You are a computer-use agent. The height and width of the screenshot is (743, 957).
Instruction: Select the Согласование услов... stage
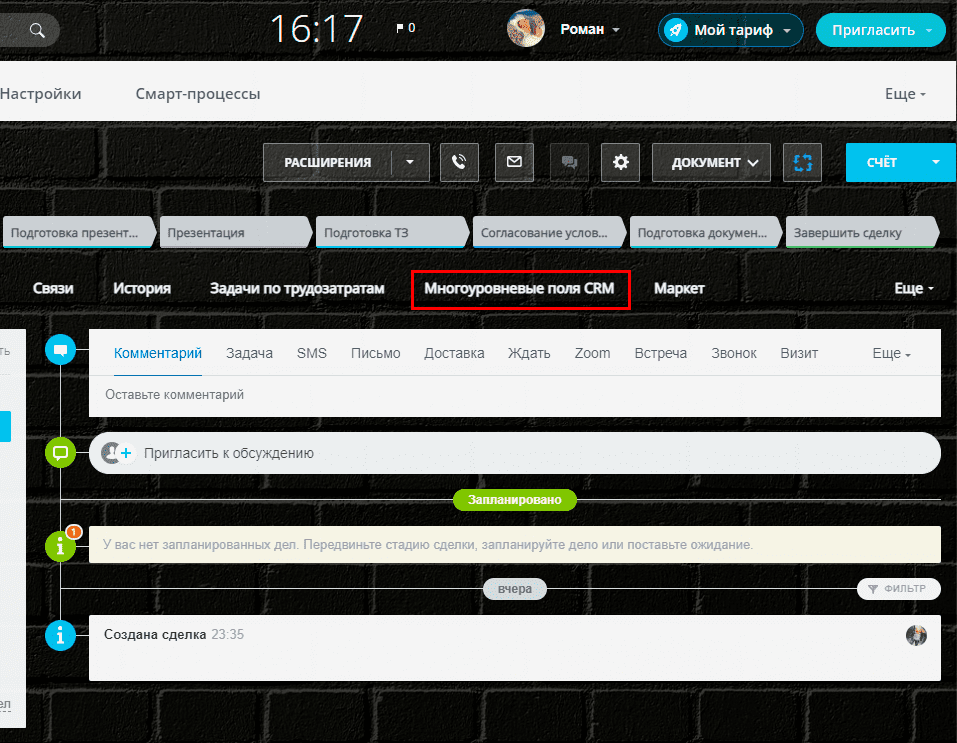tap(549, 233)
